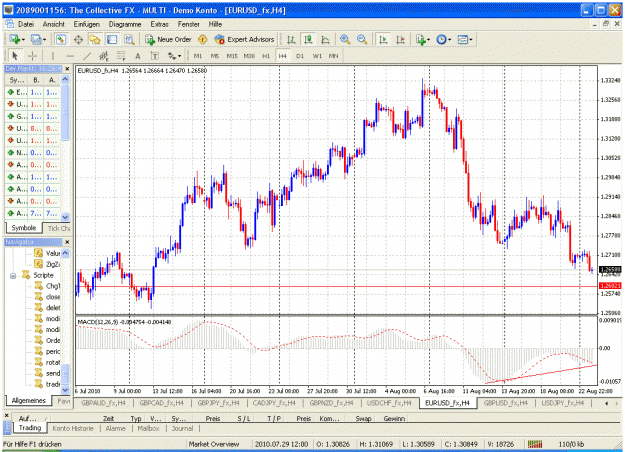Screen dimensions: 625x452
Task: Open the Tick Chart tab
Action: click(x=59, y=228)
